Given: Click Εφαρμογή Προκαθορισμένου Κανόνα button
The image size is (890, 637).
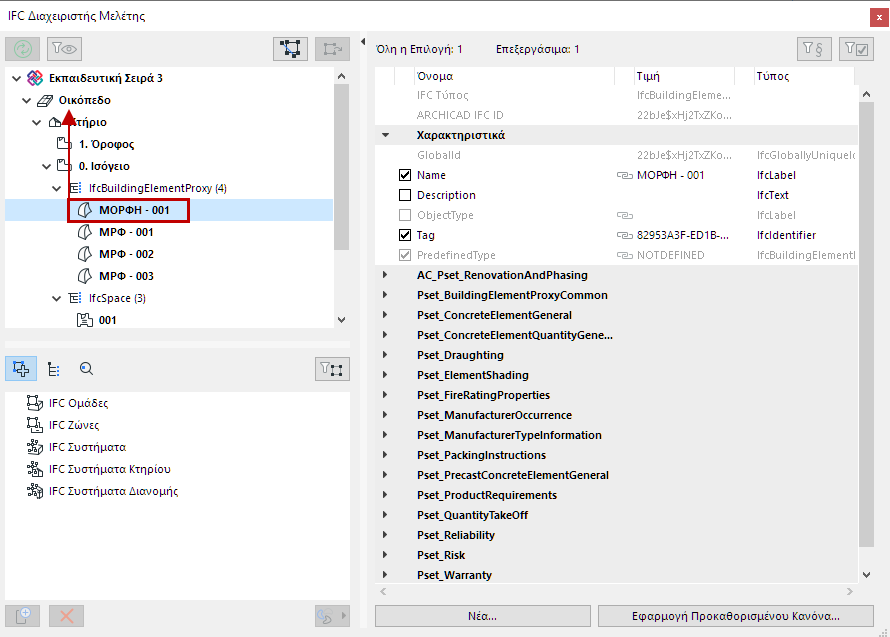Looking at the screenshot, I should (x=734, y=616).
